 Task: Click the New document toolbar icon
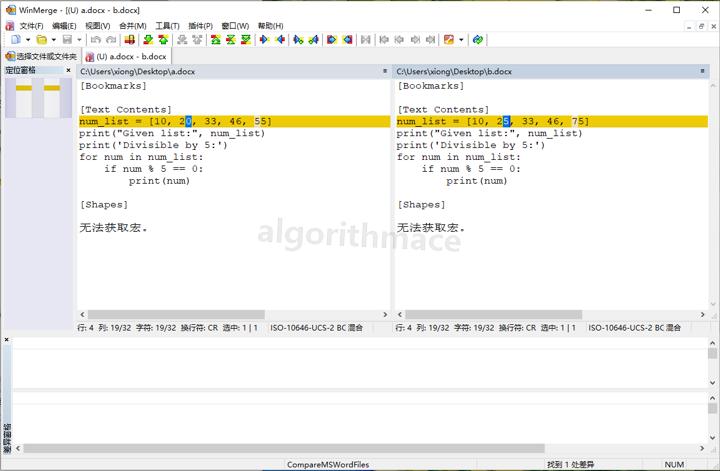point(14,40)
